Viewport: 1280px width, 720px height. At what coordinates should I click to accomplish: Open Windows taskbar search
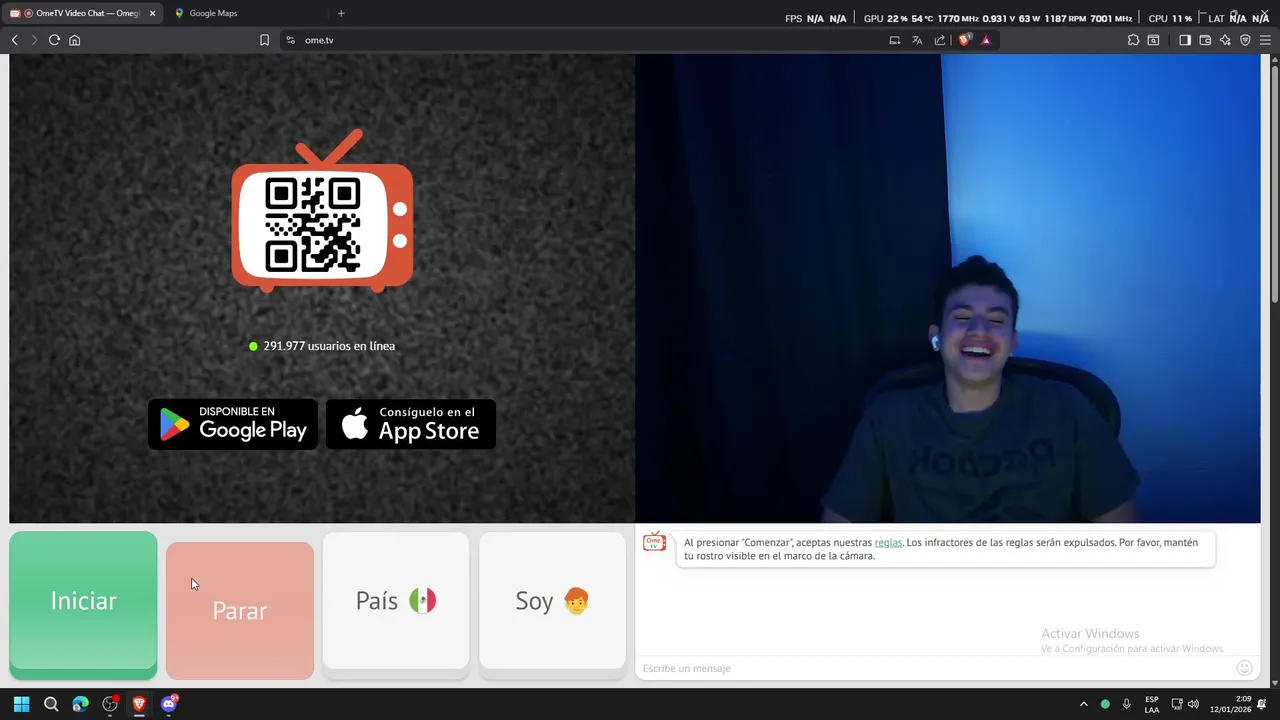(51, 704)
